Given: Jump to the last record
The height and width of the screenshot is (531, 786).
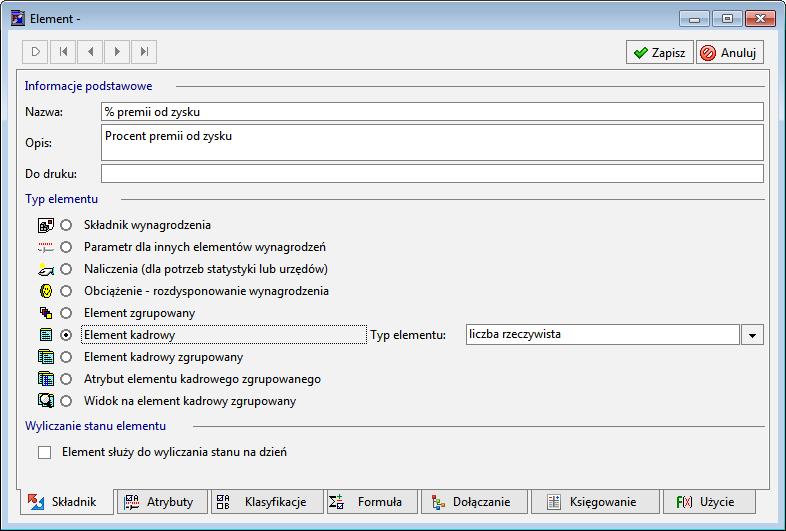Looking at the screenshot, I should click(144, 52).
